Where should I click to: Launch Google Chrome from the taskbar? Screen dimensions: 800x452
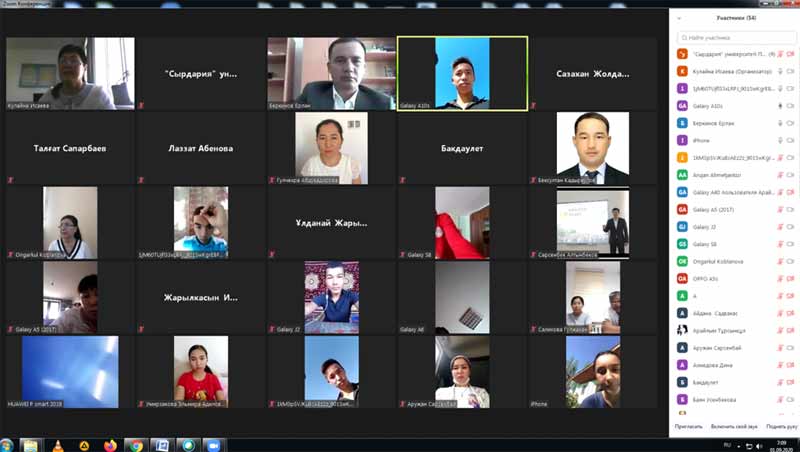coord(135,445)
